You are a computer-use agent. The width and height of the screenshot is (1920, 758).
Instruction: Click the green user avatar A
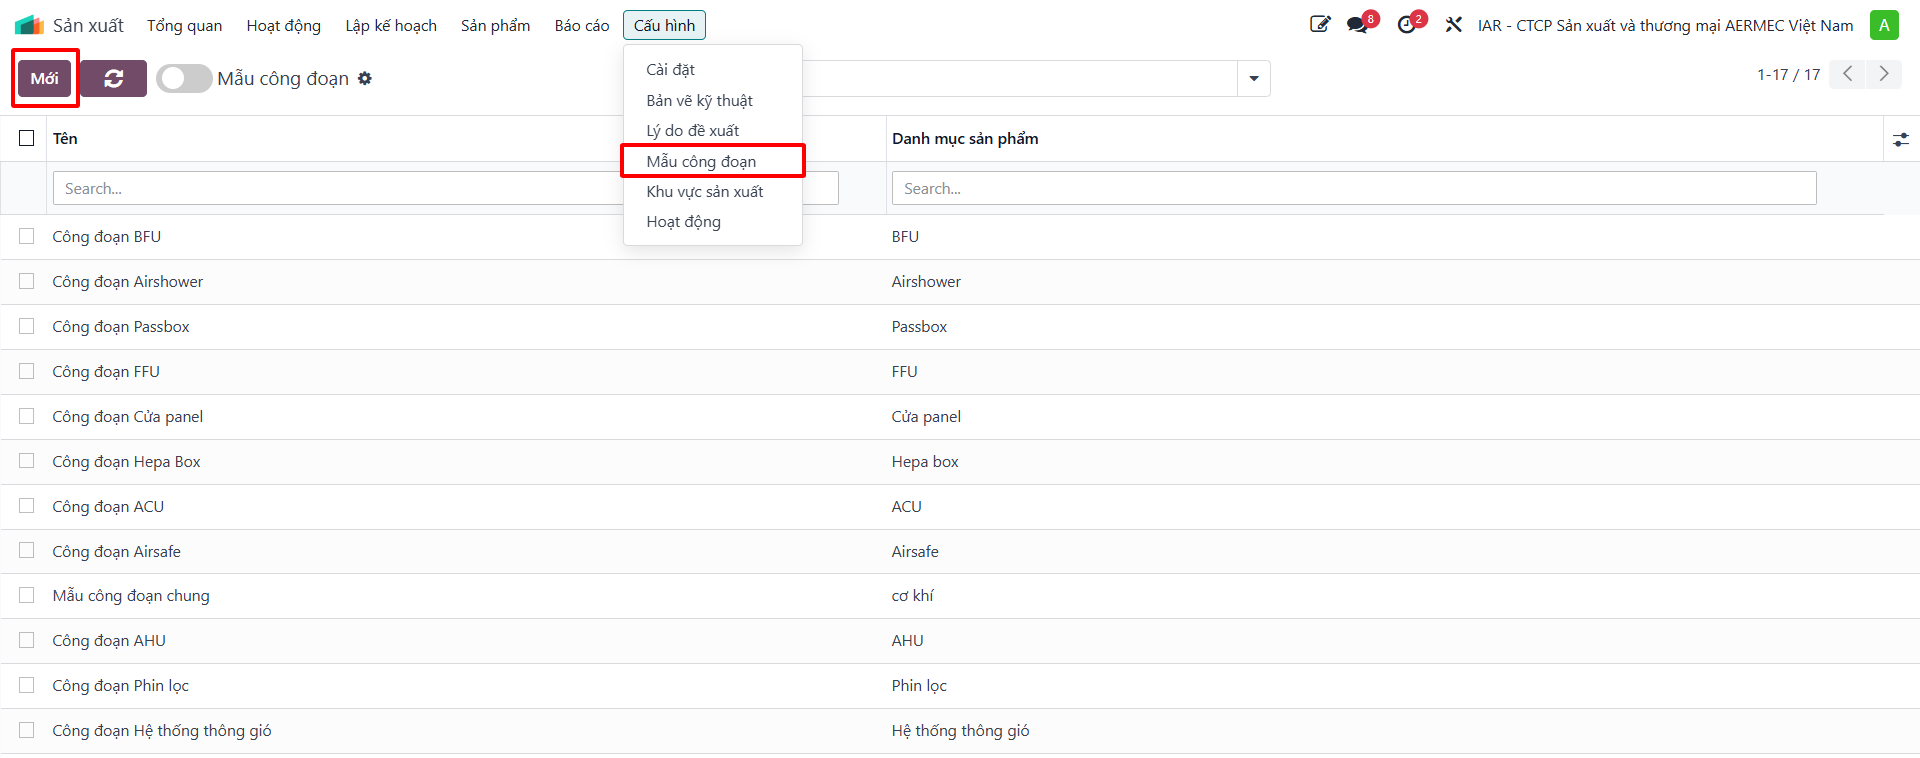pos(1884,25)
